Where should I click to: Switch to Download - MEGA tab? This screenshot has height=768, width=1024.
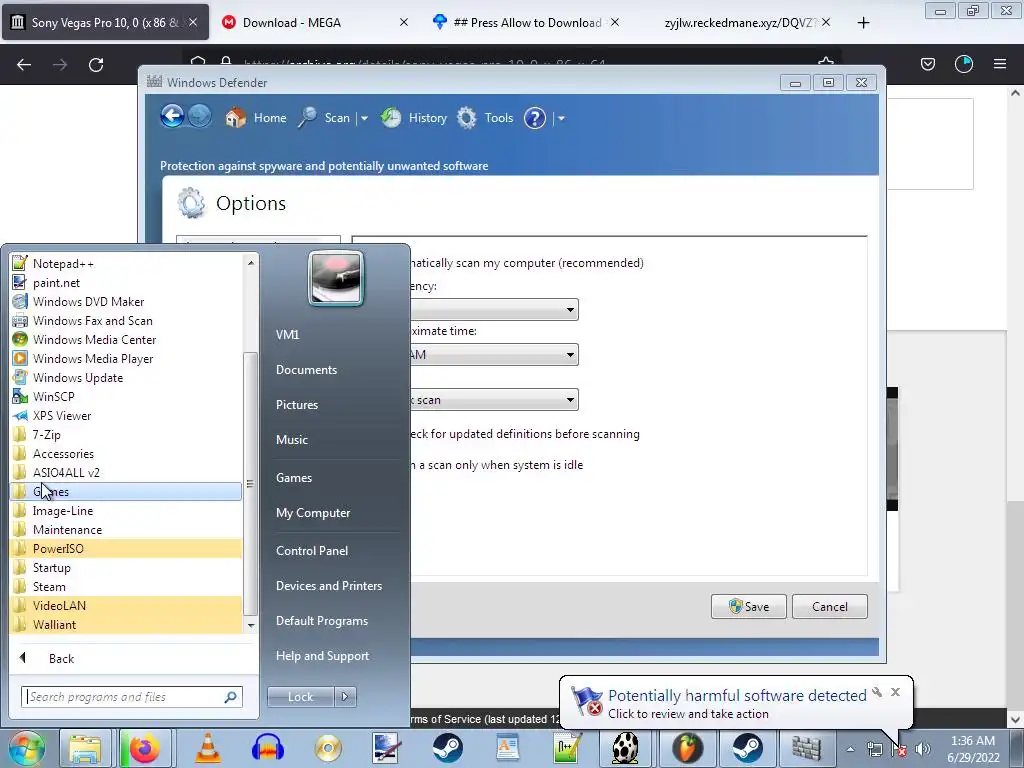[315, 22]
